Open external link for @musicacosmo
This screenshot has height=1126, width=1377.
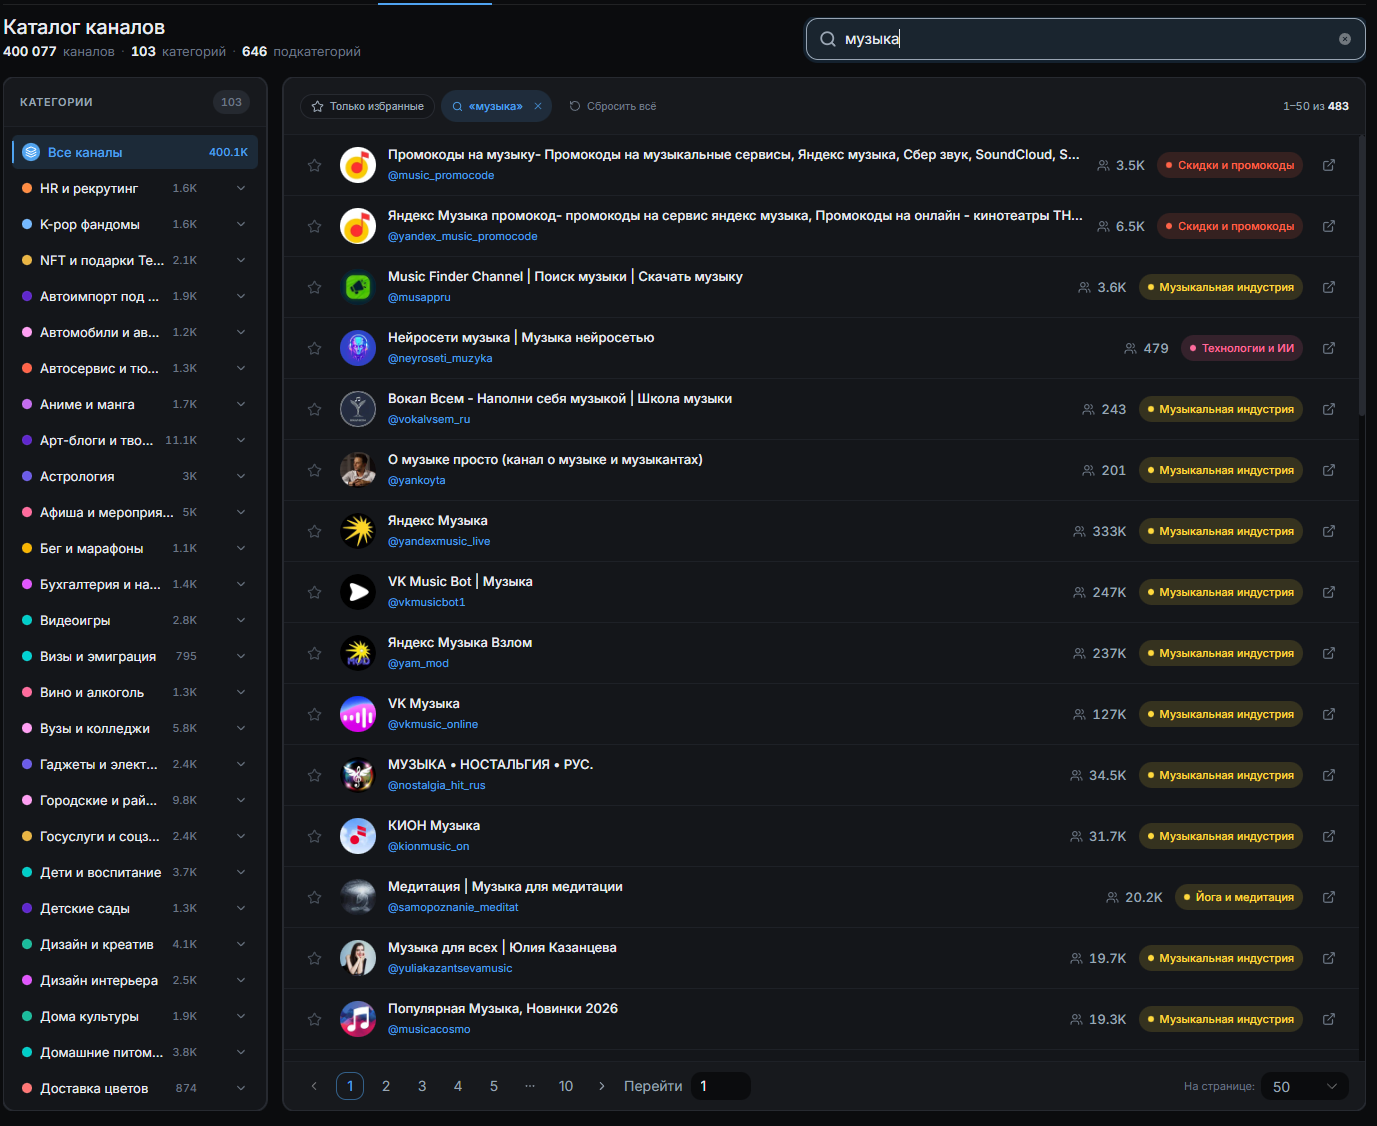click(x=1329, y=1019)
